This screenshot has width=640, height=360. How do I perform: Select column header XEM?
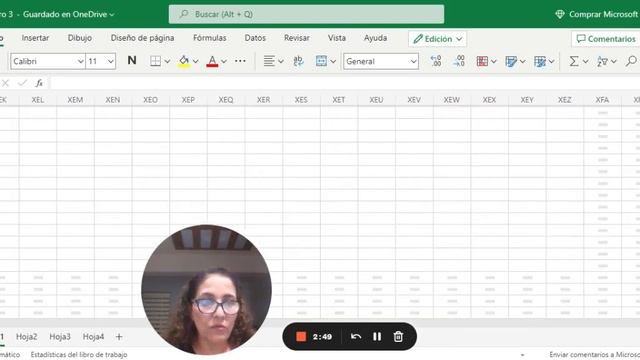76,100
